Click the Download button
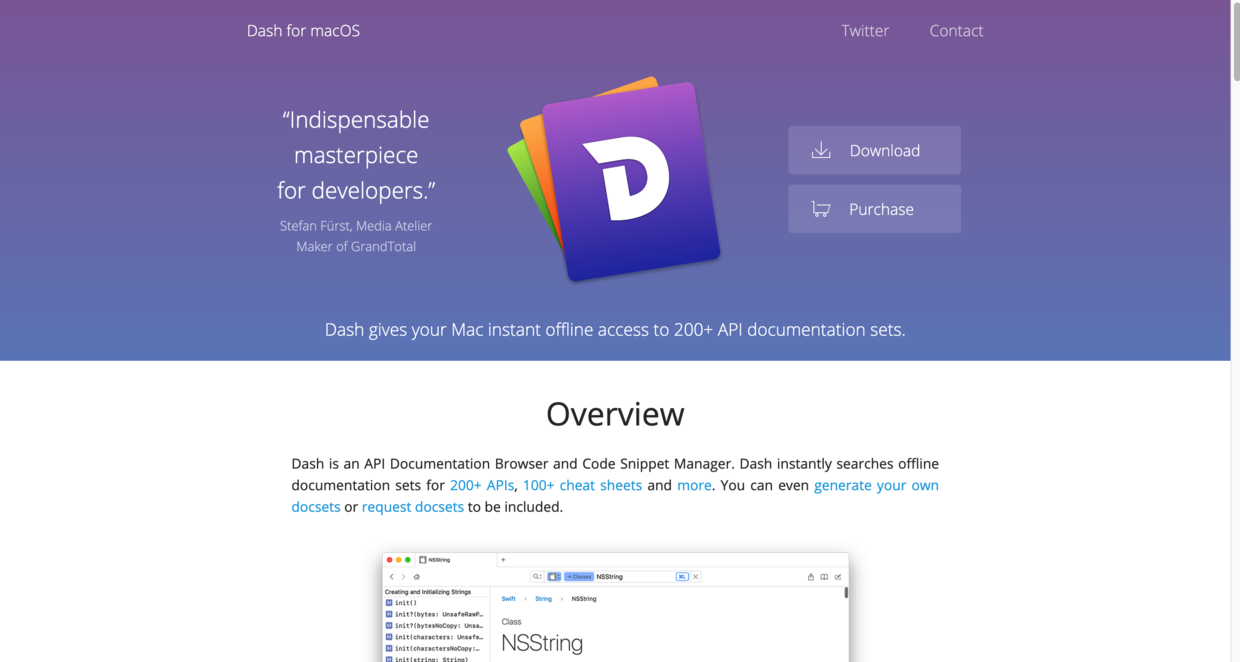This screenshot has width=1240, height=662. (874, 150)
